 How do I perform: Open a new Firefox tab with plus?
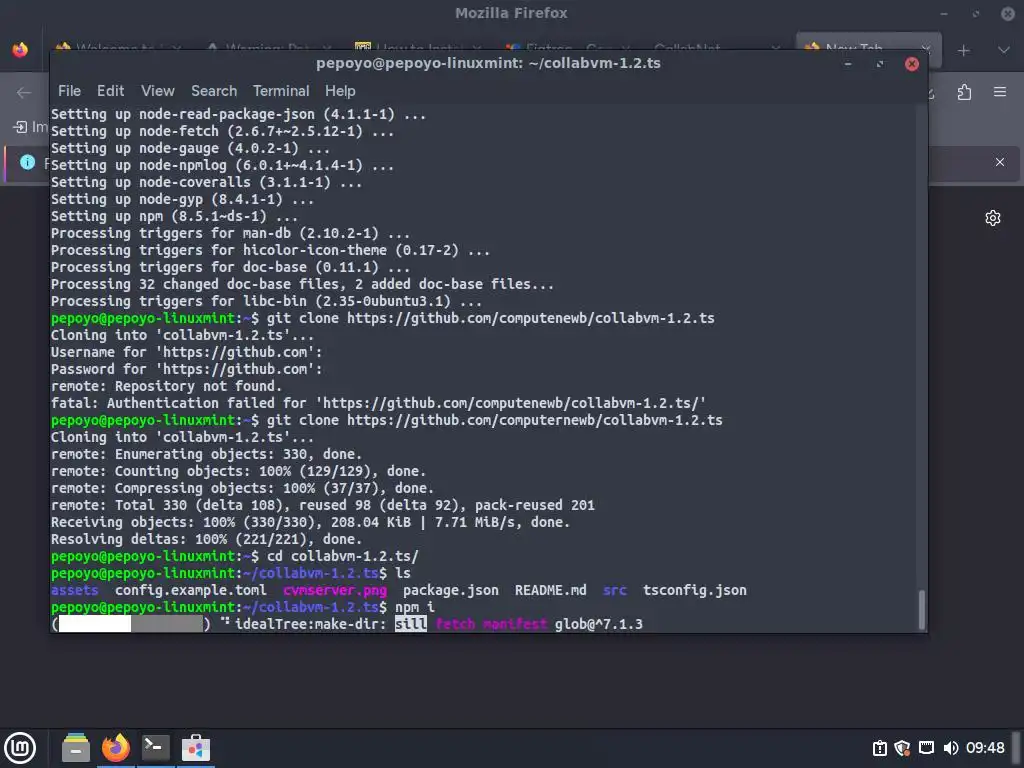click(963, 50)
